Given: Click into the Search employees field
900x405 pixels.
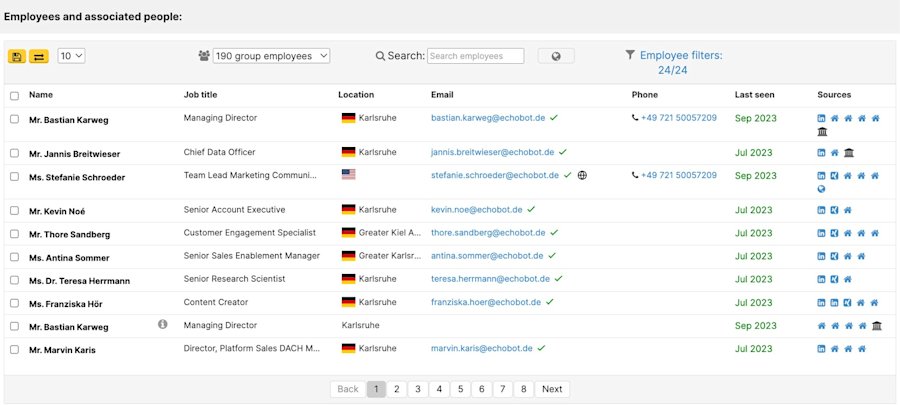Looking at the screenshot, I should (x=476, y=56).
